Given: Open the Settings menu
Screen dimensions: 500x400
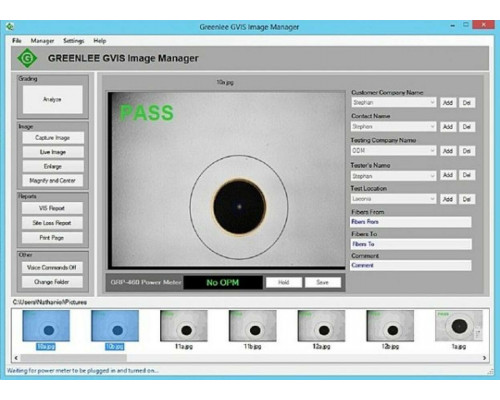Looking at the screenshot, I should point(74,41).
